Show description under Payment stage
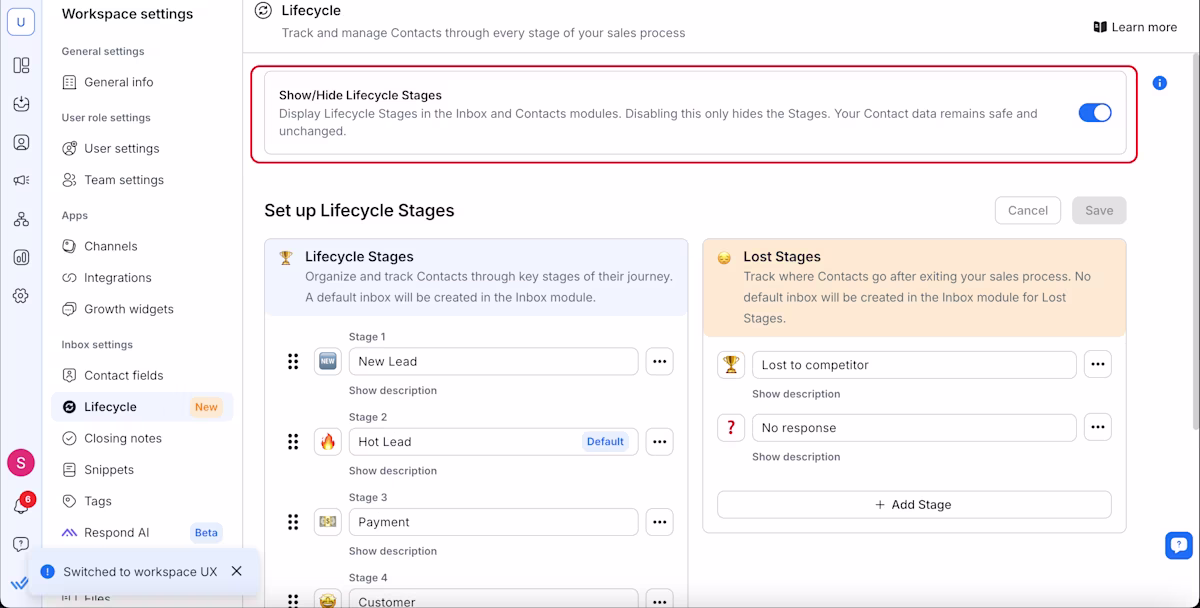Screen dimensions: 1200x608 click(x=393, y=551)
